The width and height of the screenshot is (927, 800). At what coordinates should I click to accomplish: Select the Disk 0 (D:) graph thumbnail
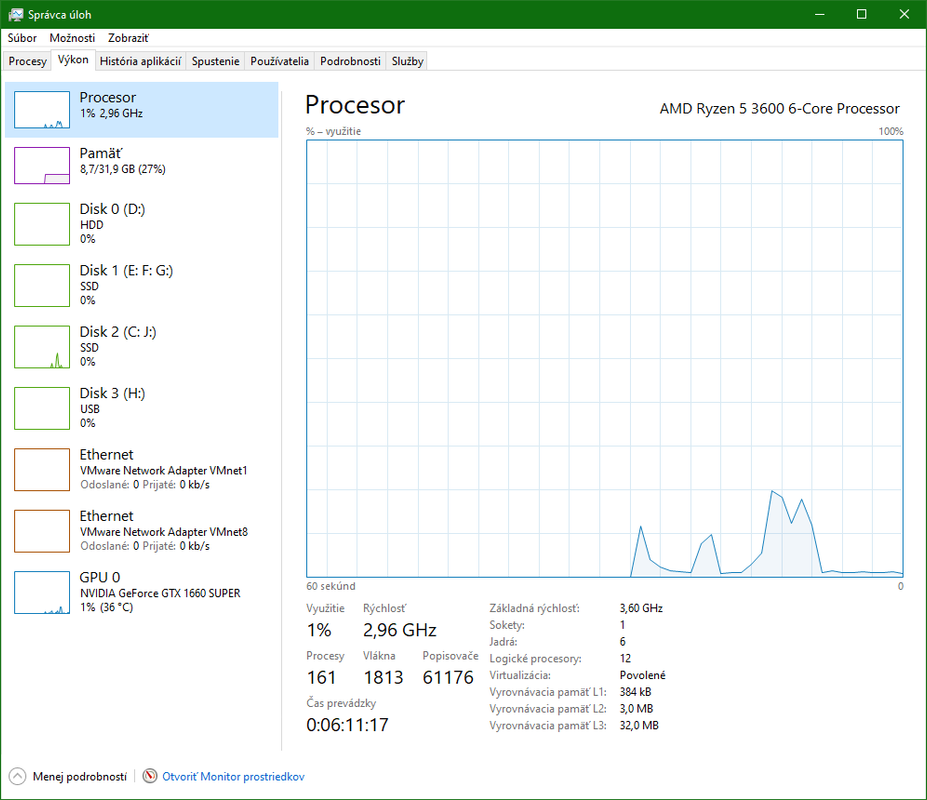[42, 224]
